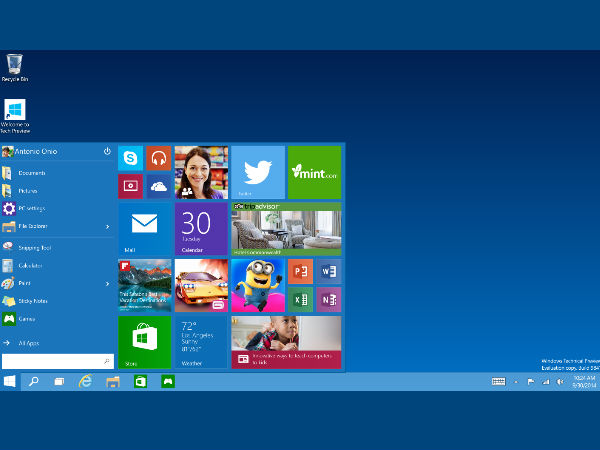Open the OneDrive cloud tile
This screenshot has width=600, height=450.
(158, 186)
